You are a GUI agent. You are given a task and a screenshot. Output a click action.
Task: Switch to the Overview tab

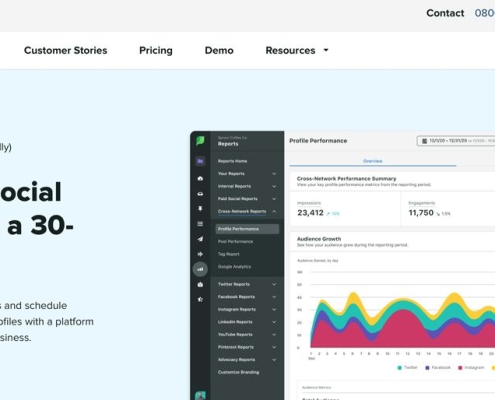(372, 161)
